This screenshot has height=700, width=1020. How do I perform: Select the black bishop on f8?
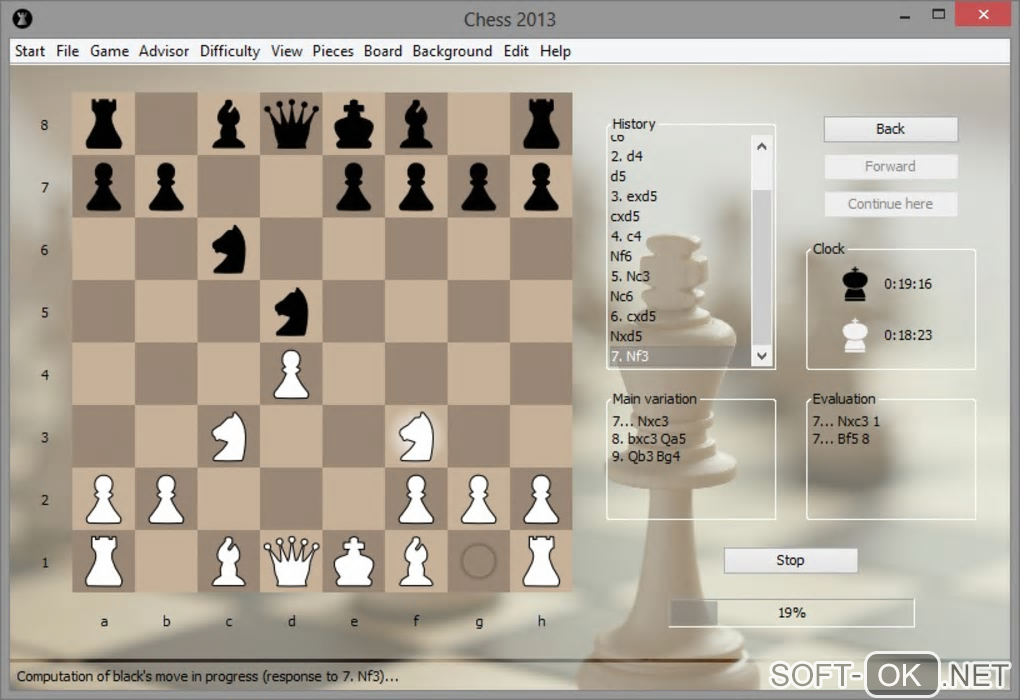pos(416,124)
